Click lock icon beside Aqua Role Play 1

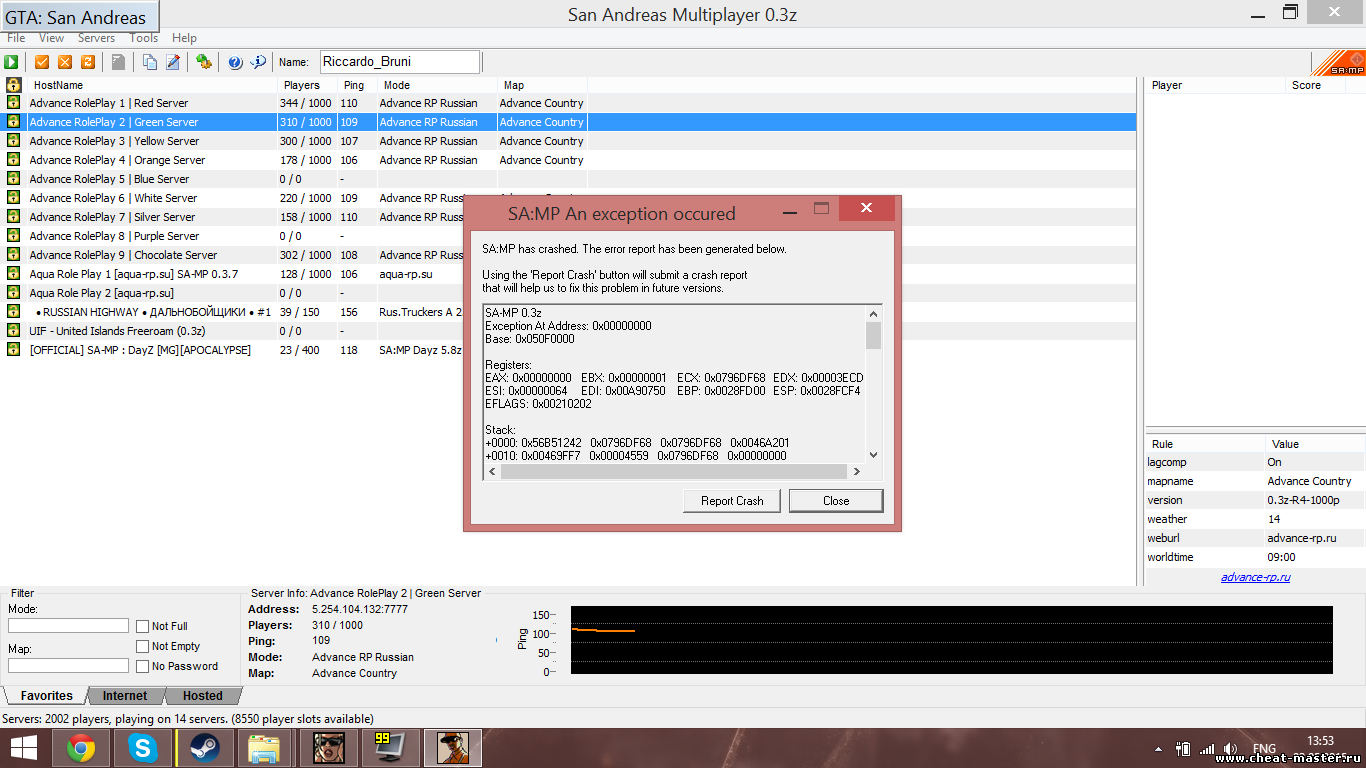(14, 274)
